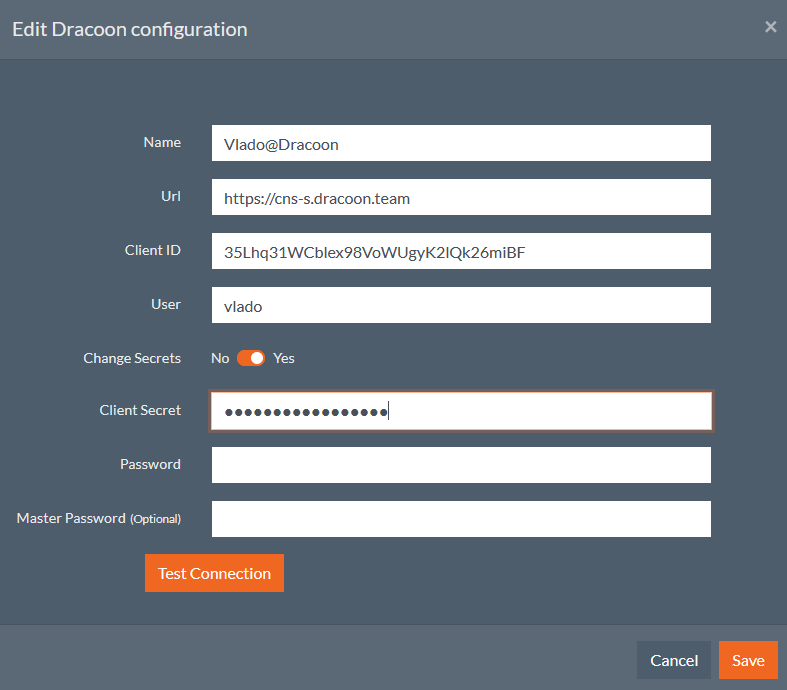Focus the Client ID field
This screenshot has width=787, height=690.
coord(461,251)
